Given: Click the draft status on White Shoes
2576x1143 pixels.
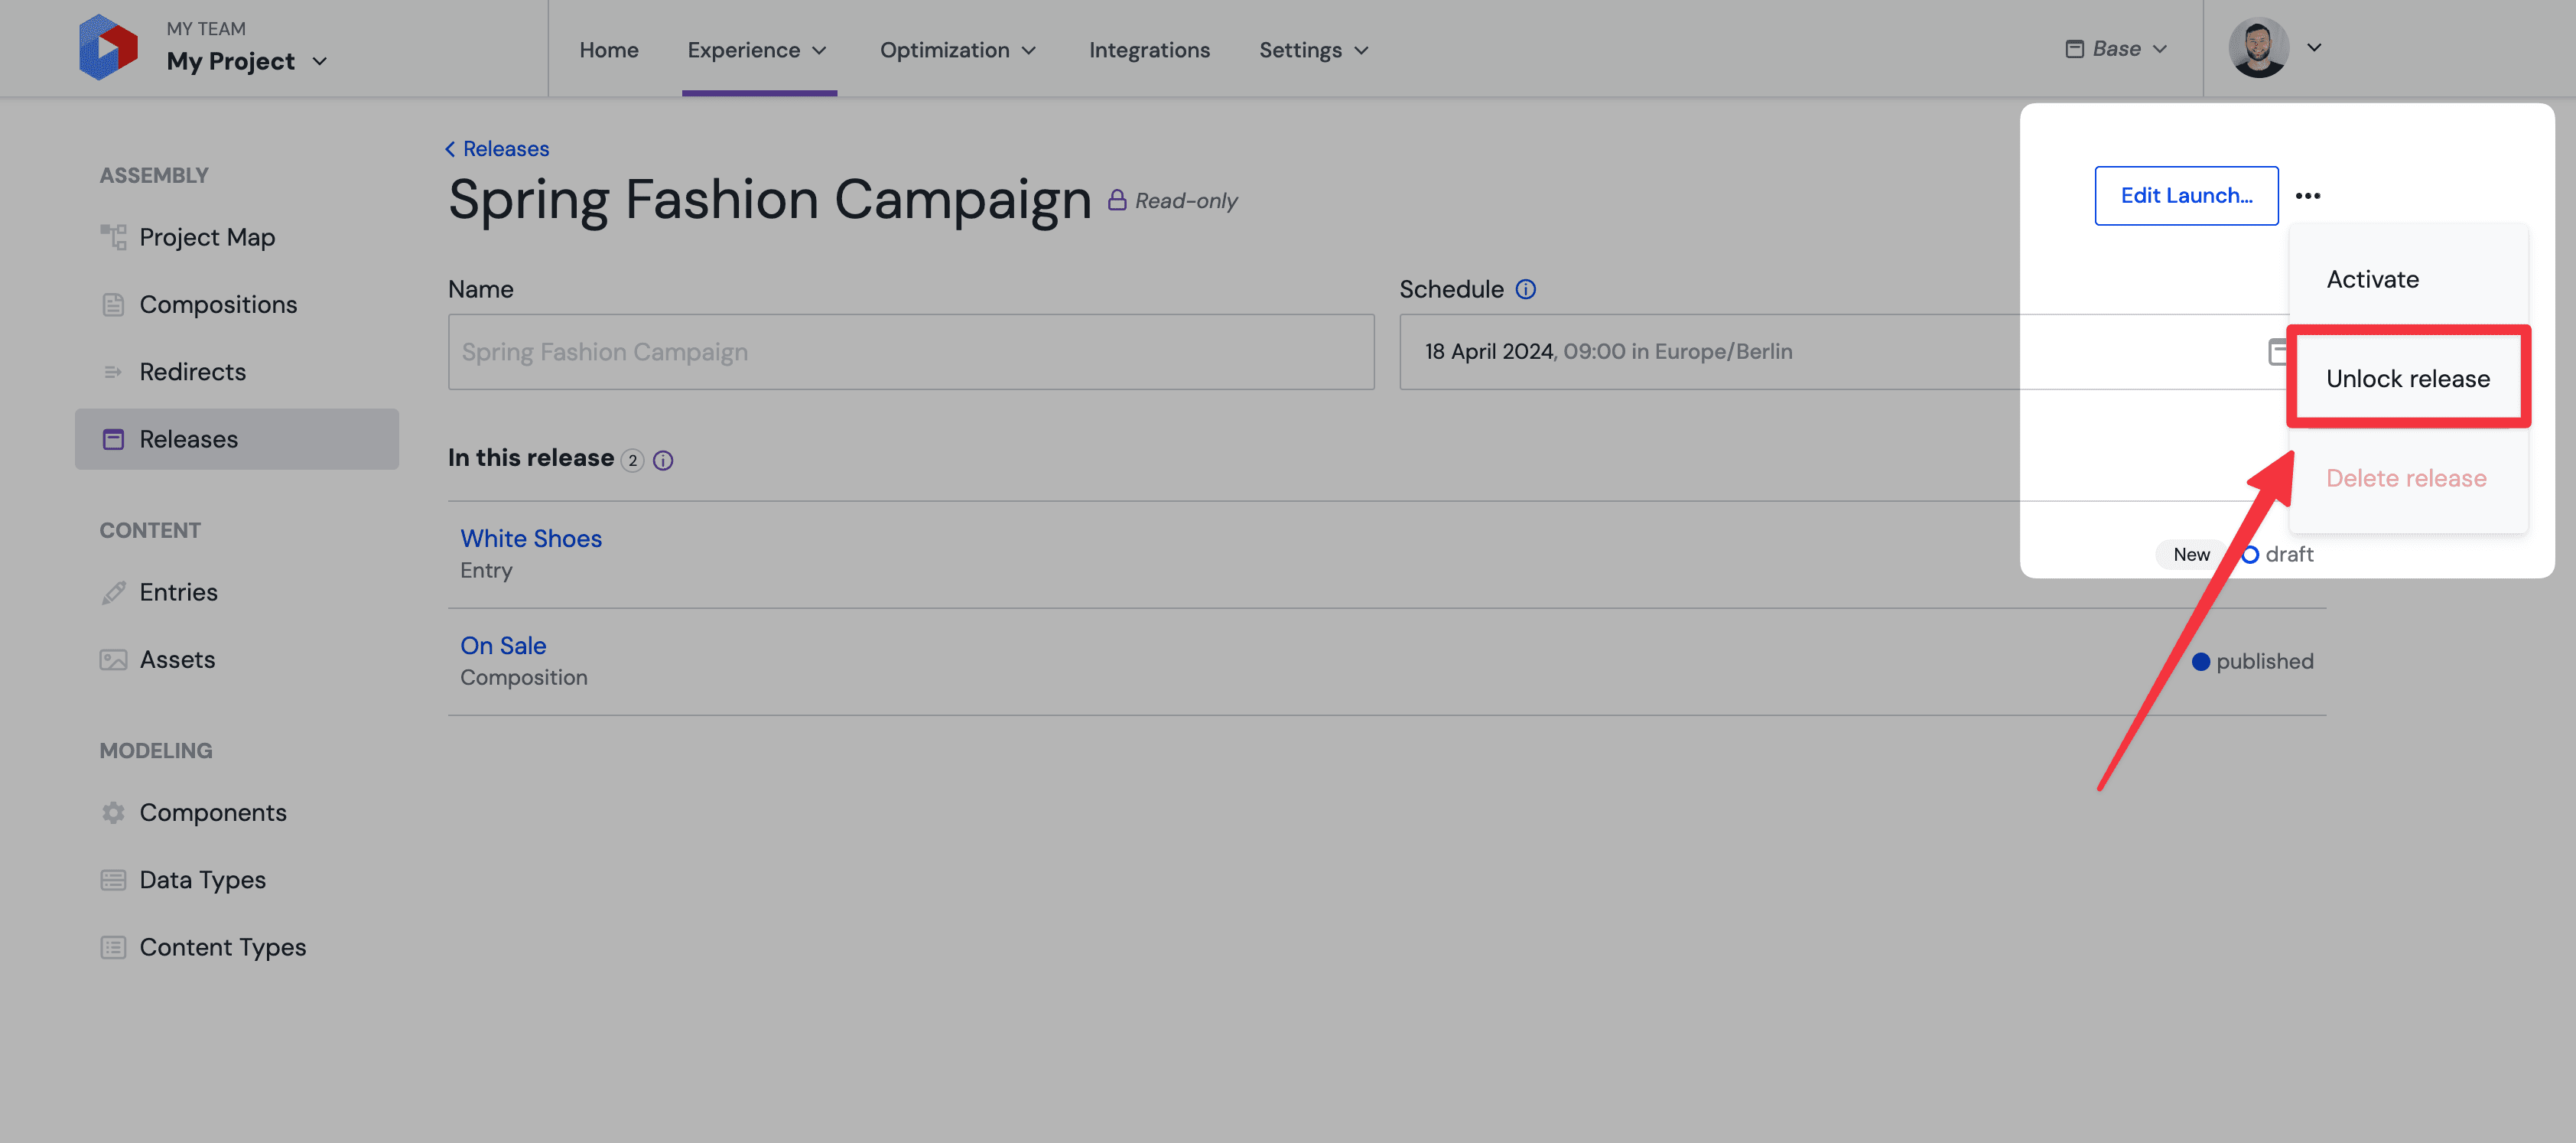Looking at the screenshot, I should pos(2277,554).
